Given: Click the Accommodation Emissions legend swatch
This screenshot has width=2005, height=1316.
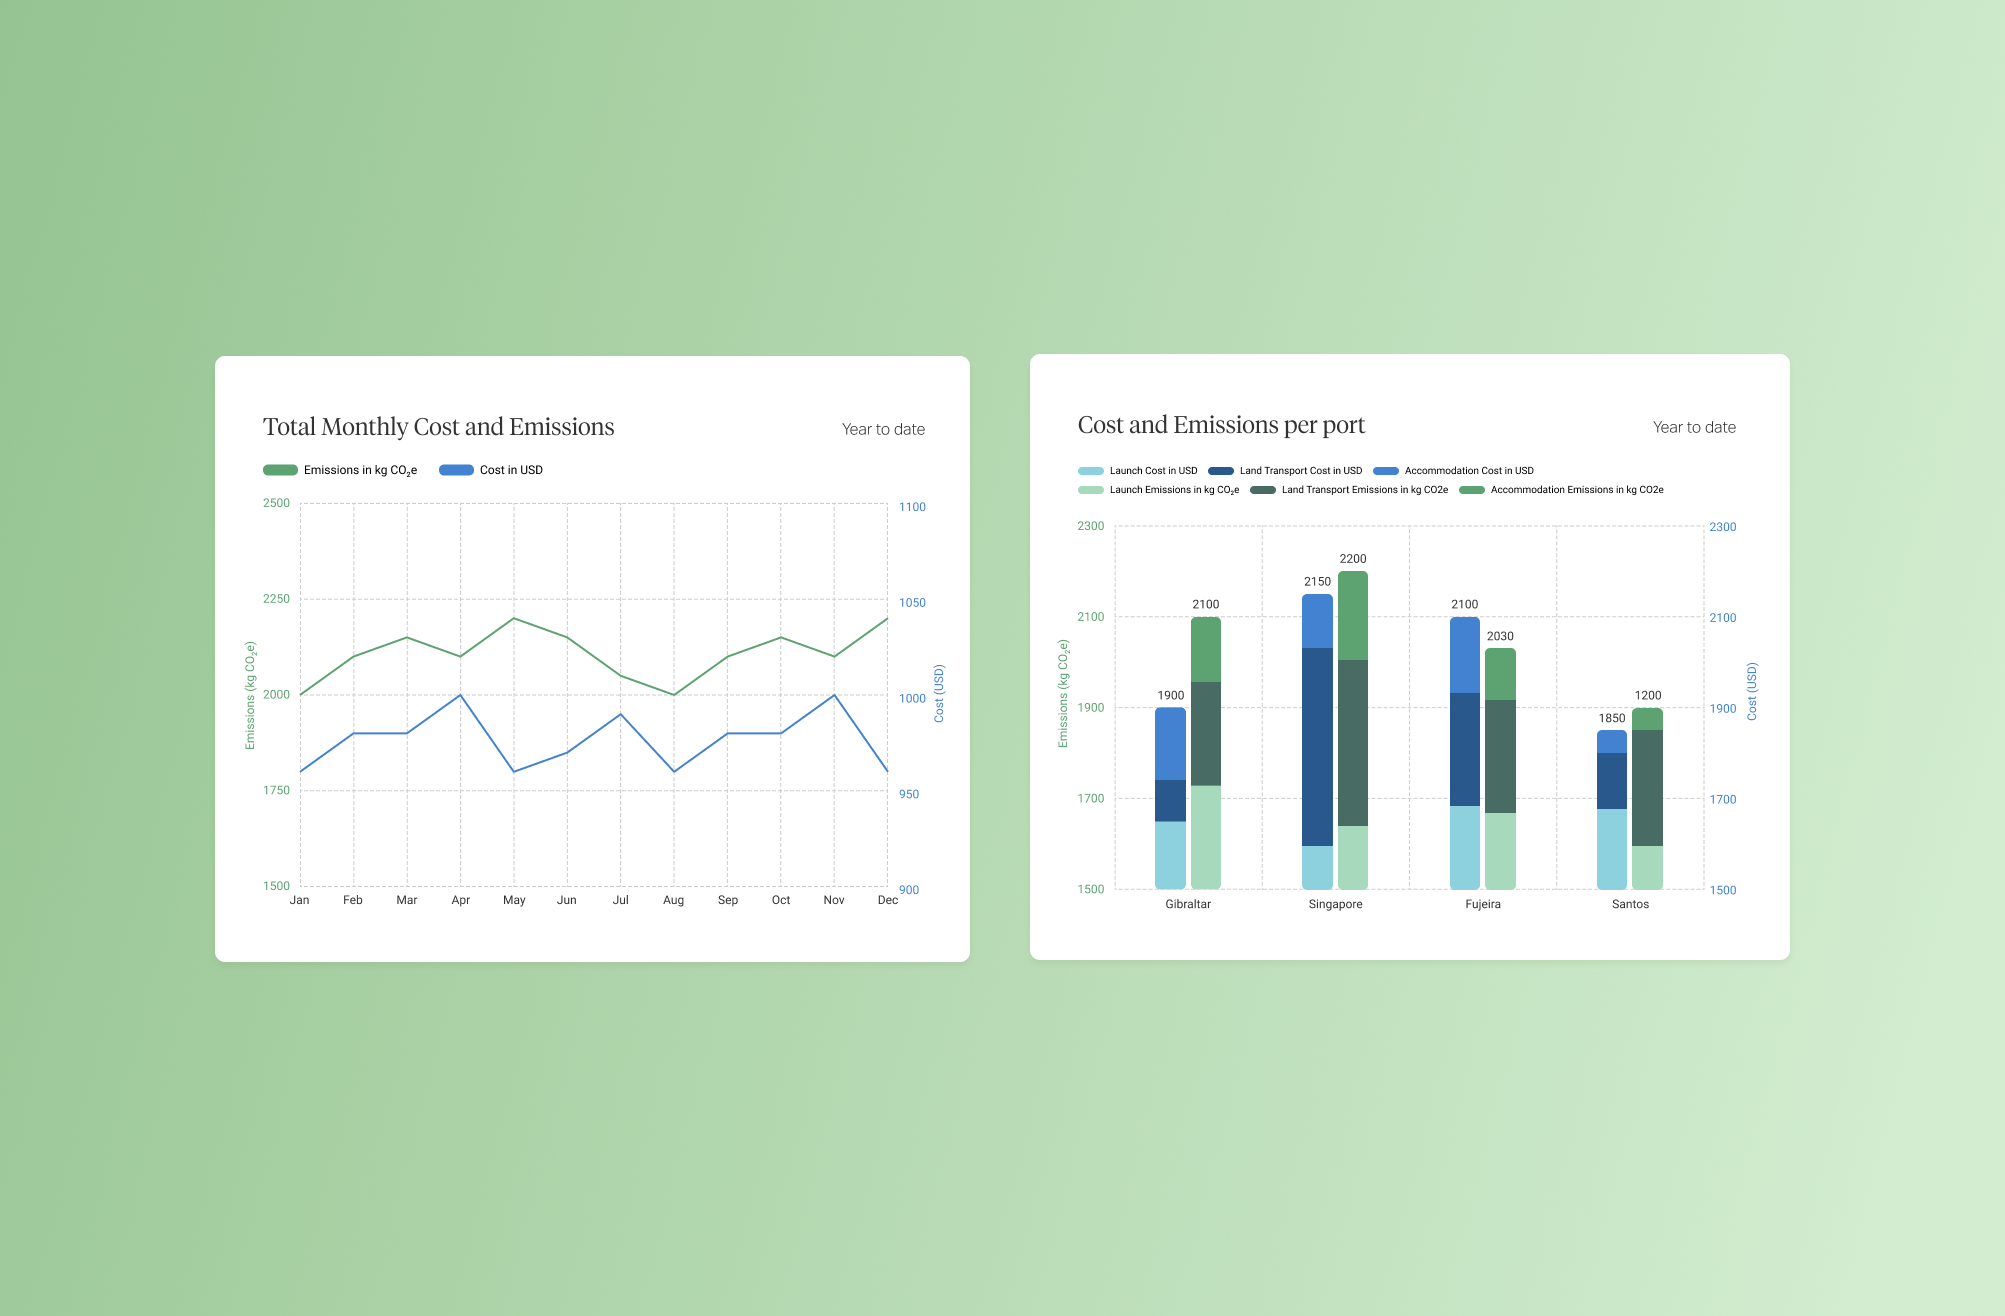Looking at the screenshot, I should 1472,490.
